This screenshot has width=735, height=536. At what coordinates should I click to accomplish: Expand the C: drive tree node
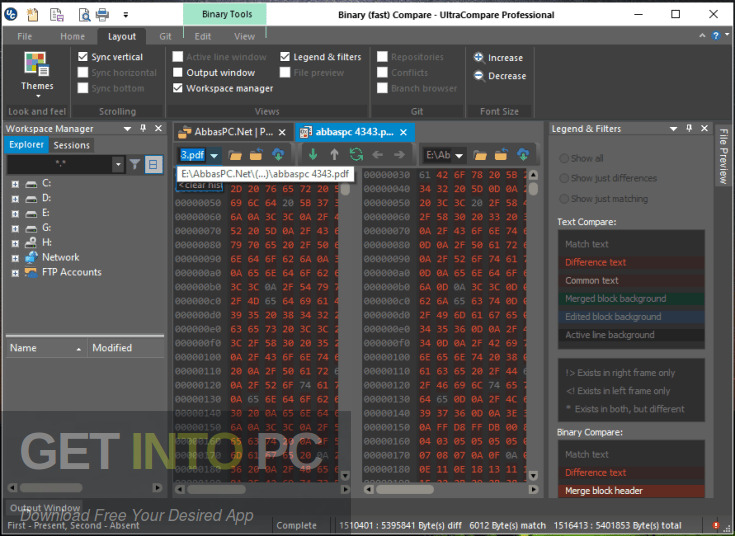(15, 184)
